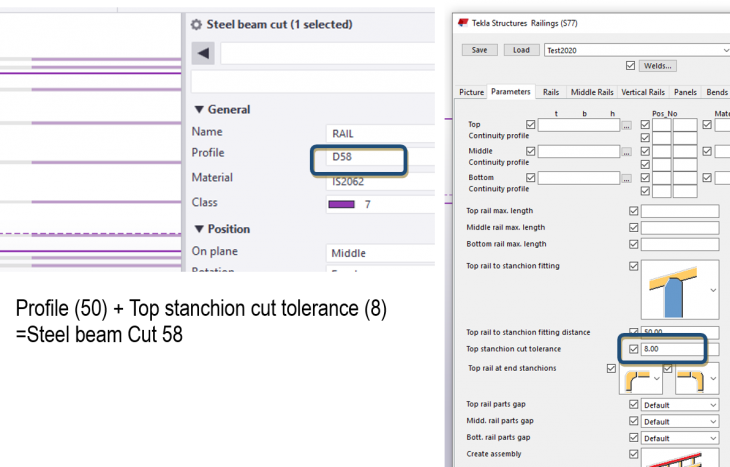Click the Create assembly picture

pos(674,459)
